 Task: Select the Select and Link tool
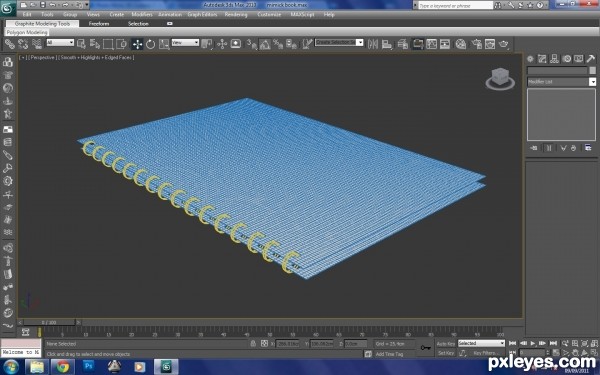tap(10, 44)
